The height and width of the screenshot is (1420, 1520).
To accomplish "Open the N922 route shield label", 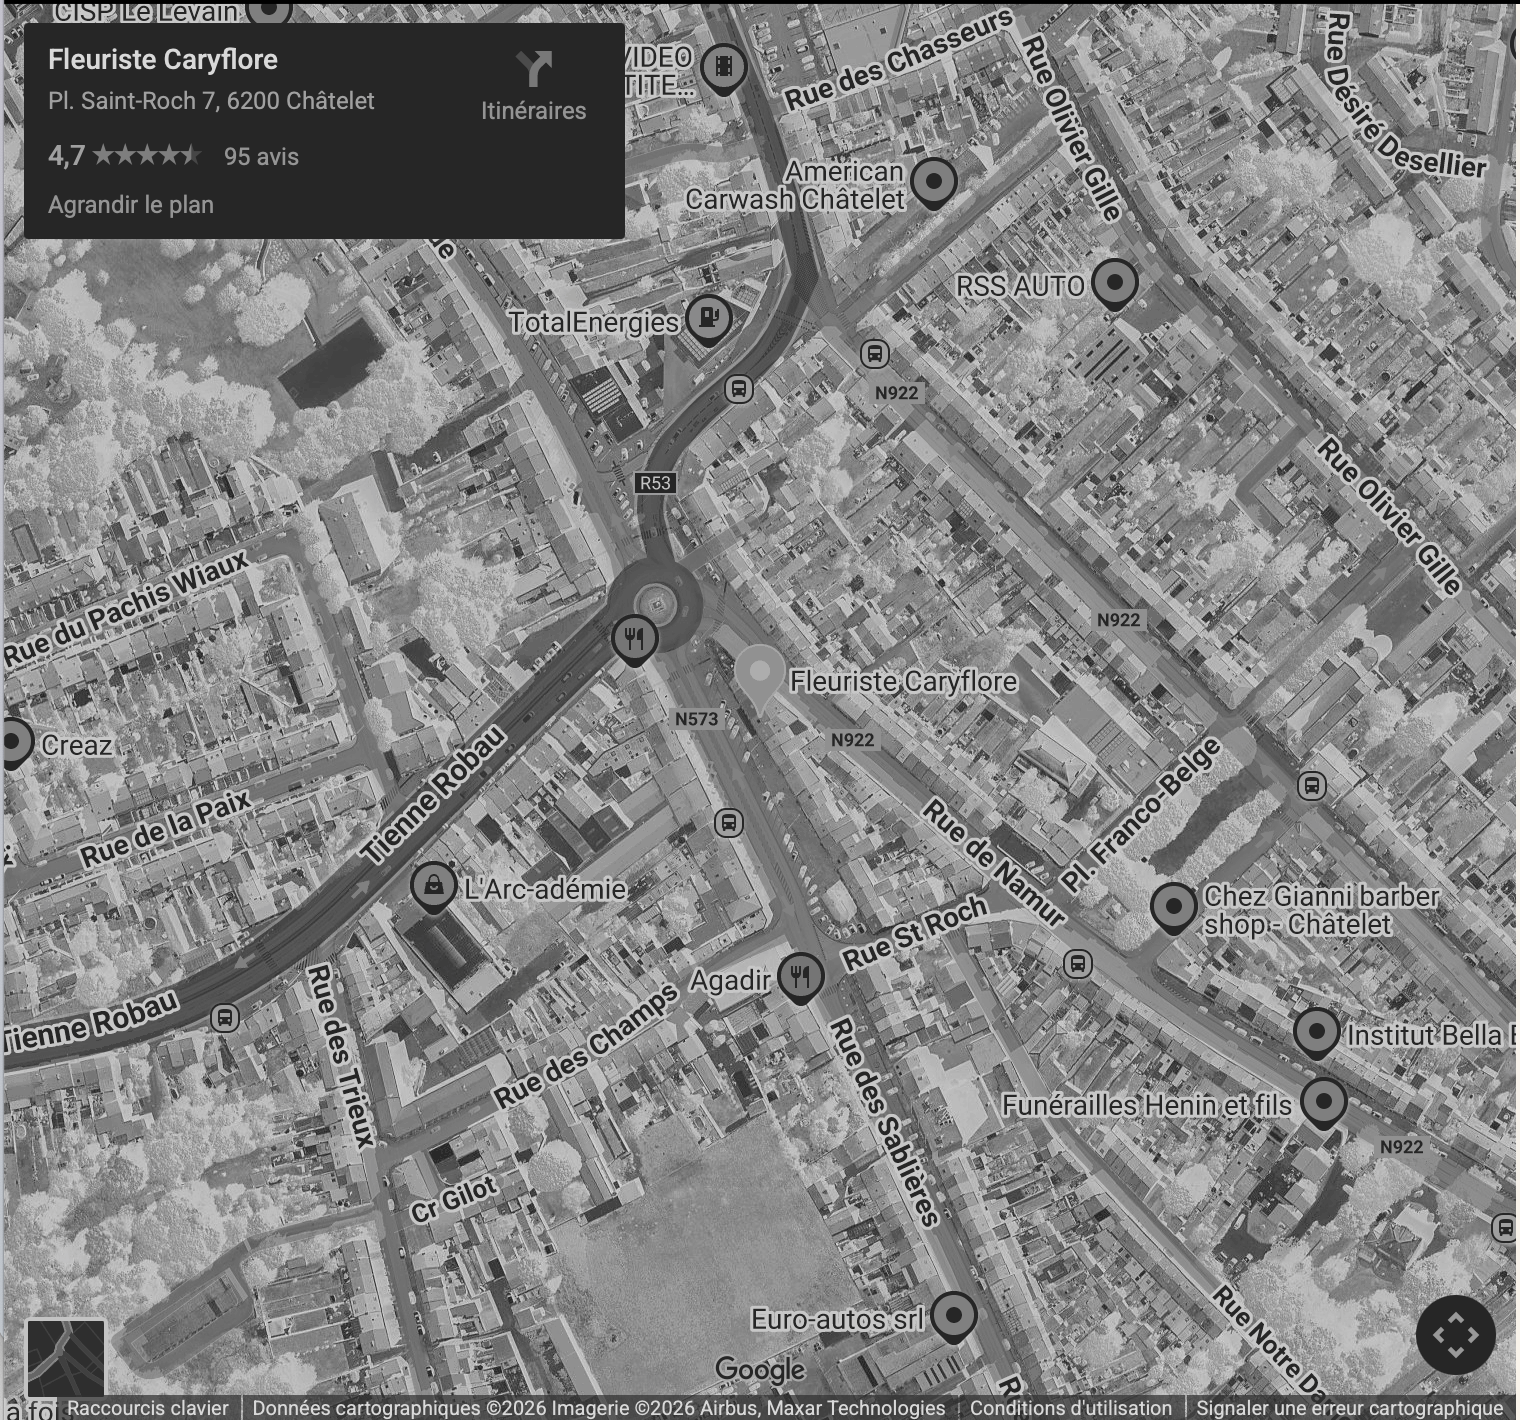I will point(898,392).
